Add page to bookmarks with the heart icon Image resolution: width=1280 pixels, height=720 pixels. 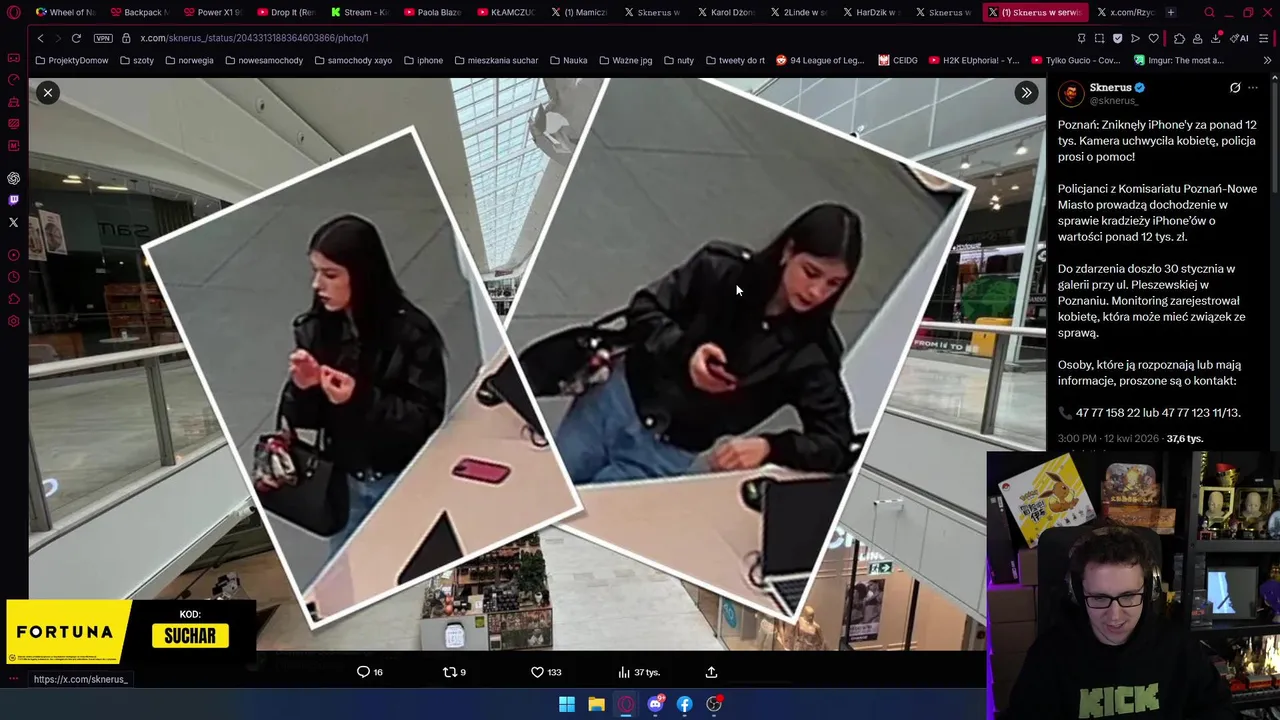1153,38
